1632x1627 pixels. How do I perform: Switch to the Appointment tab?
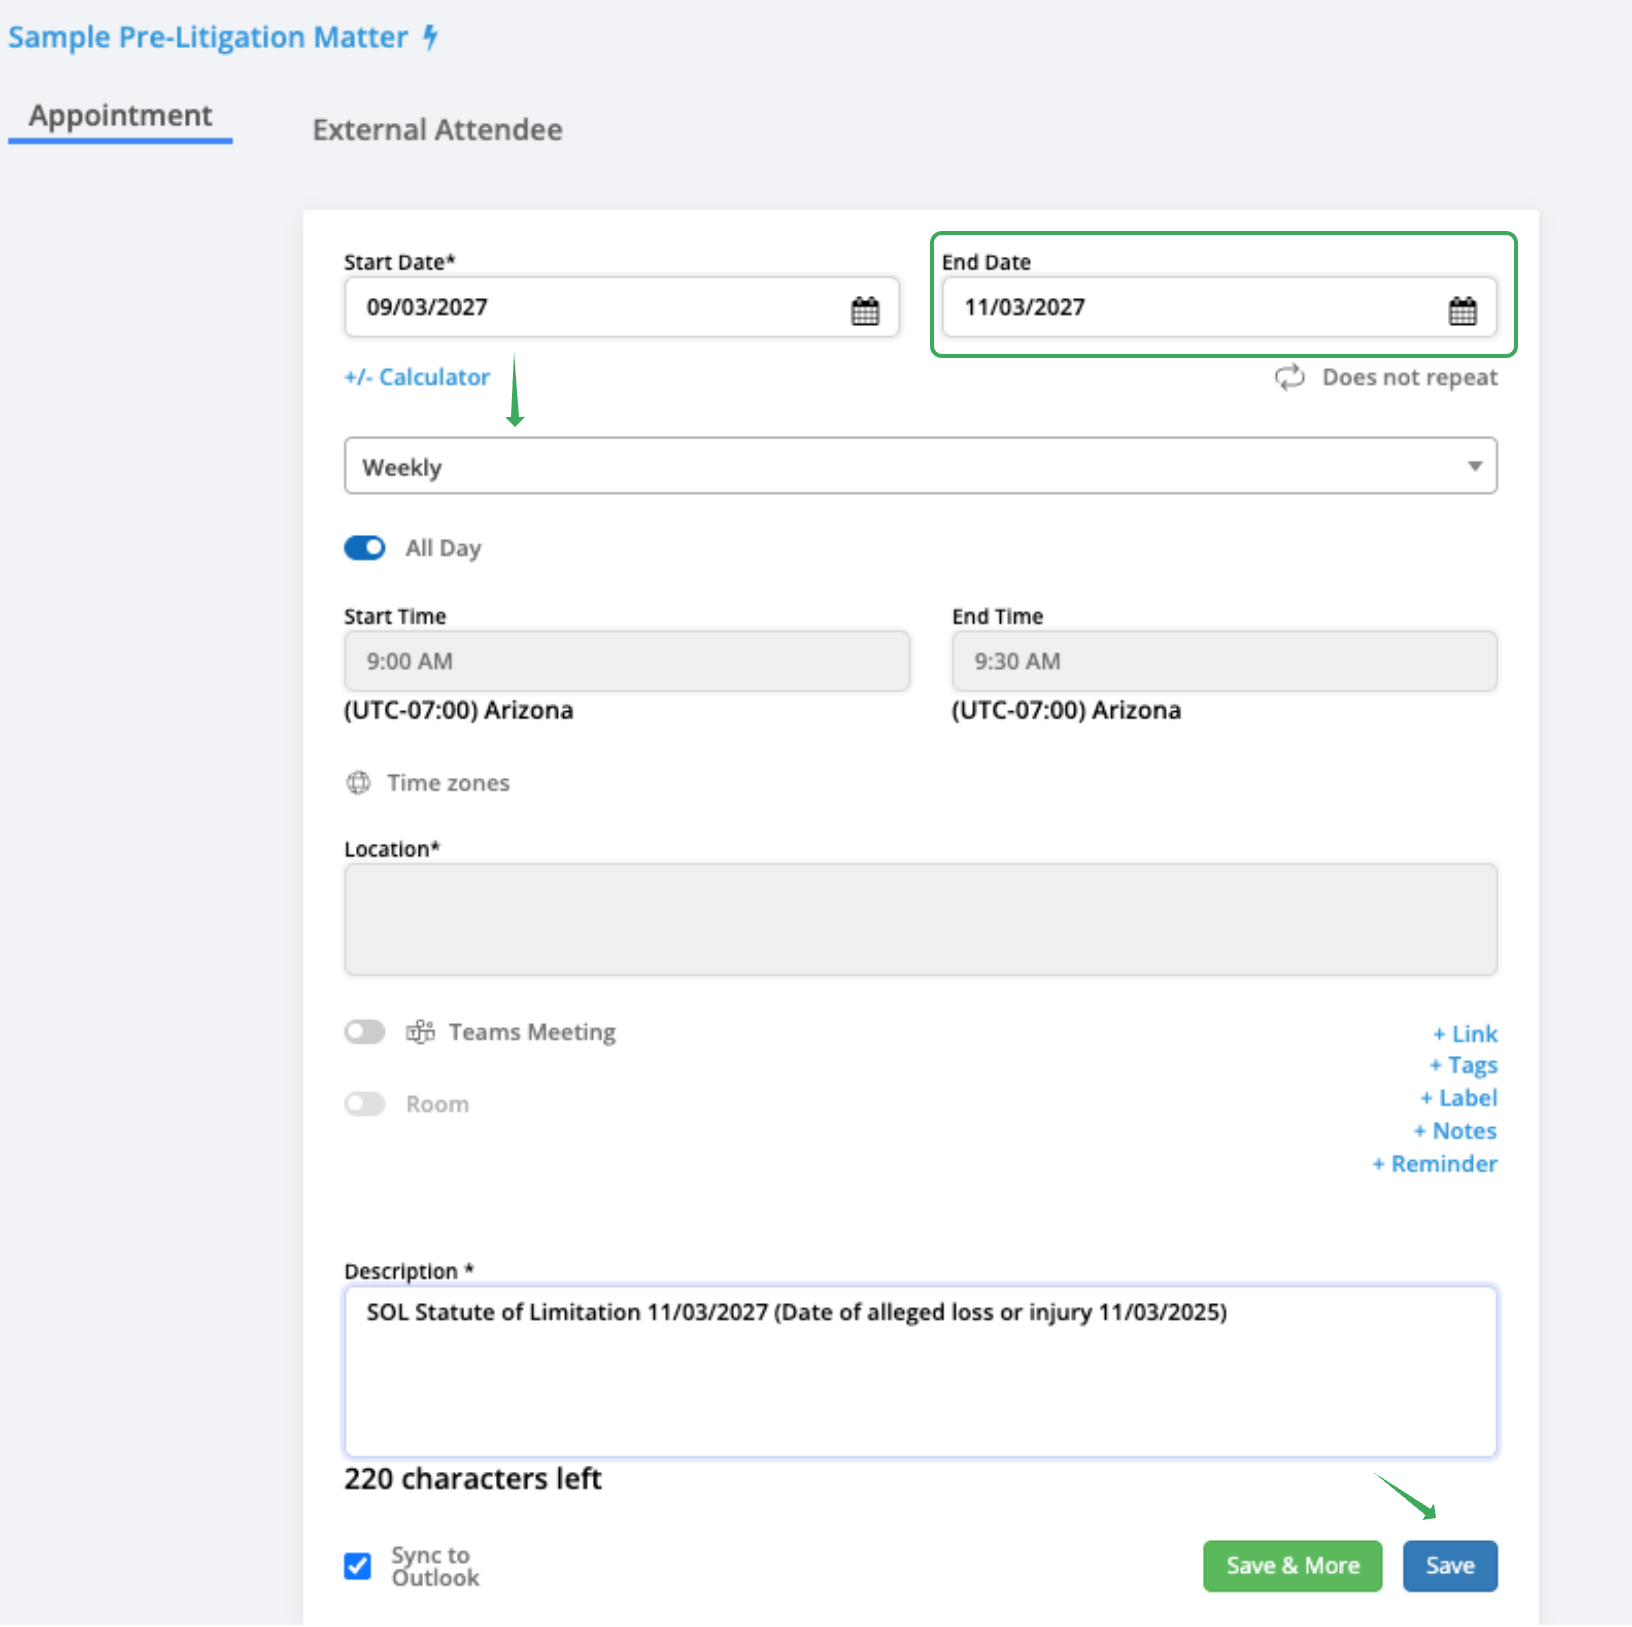(120, 116)
